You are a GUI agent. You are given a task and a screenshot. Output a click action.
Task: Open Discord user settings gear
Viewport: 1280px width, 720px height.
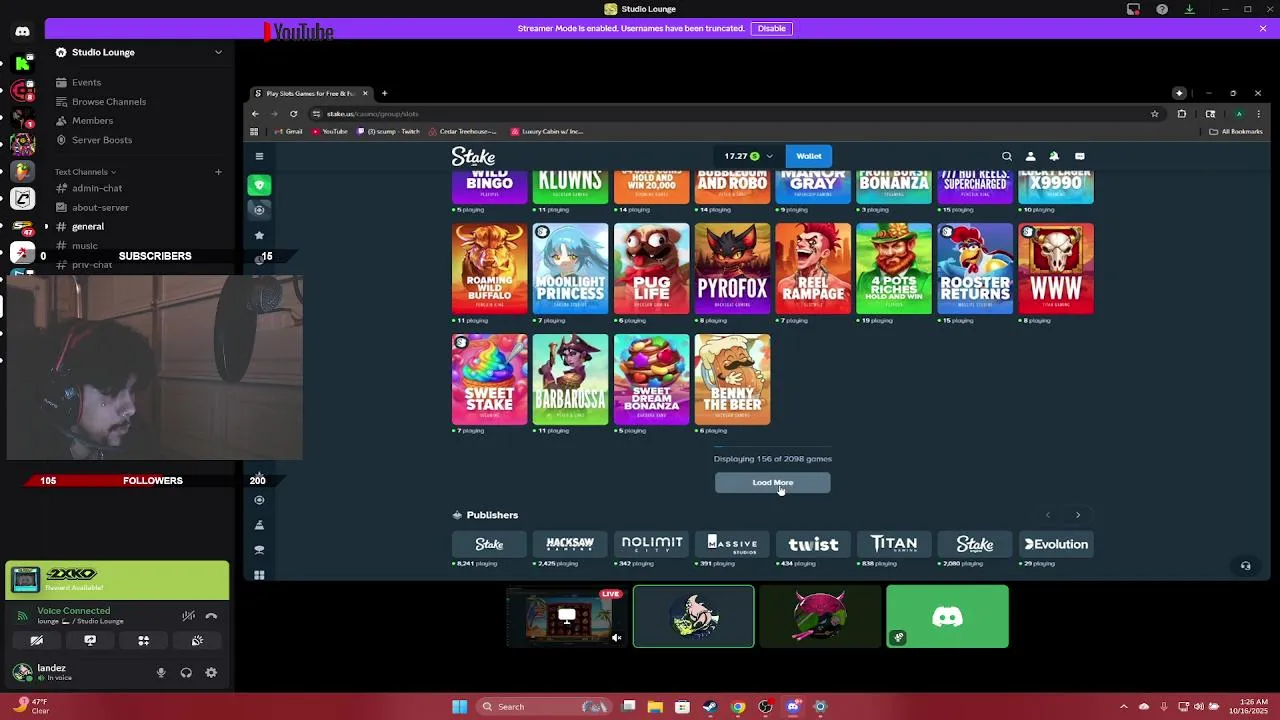click(x=211, y=673)
